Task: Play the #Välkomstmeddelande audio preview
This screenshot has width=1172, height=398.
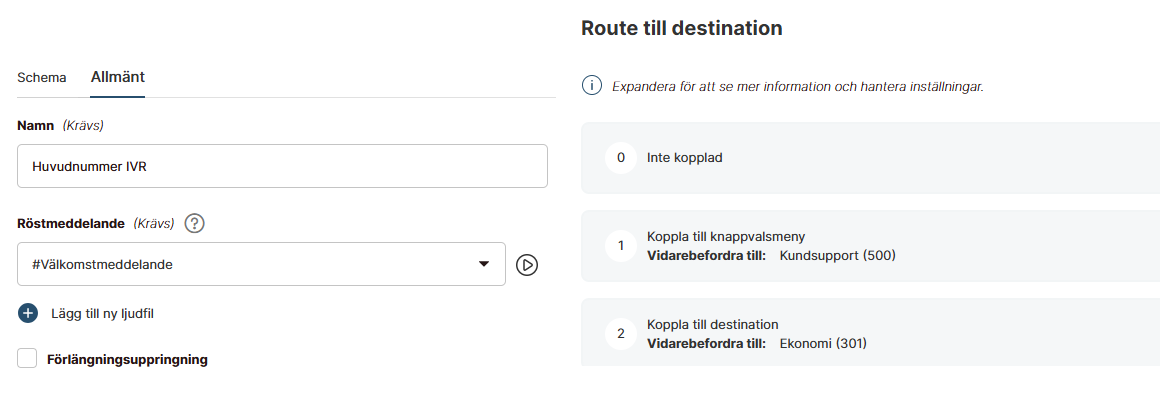Action: [x=527, y=265]
